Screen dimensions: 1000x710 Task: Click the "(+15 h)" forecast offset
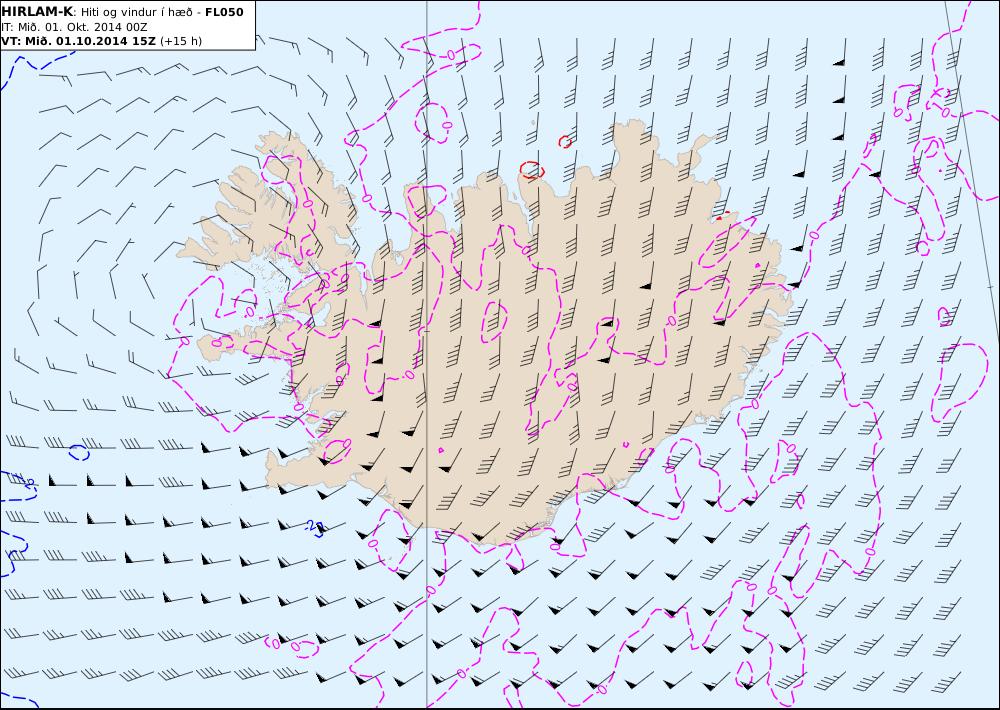tap(180, 41)
